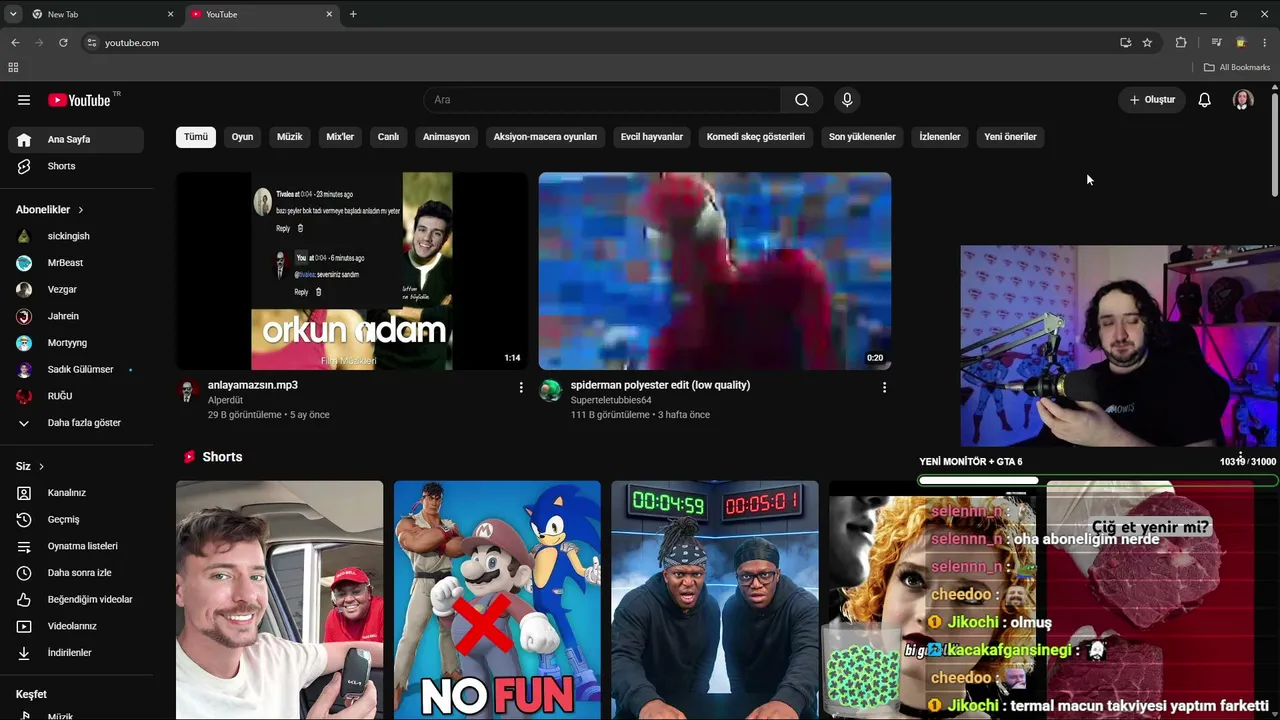Viewport: 1280px width, 720px height.
Task: Select the Komedi skeç gösterileri chip
Action: 756,137
